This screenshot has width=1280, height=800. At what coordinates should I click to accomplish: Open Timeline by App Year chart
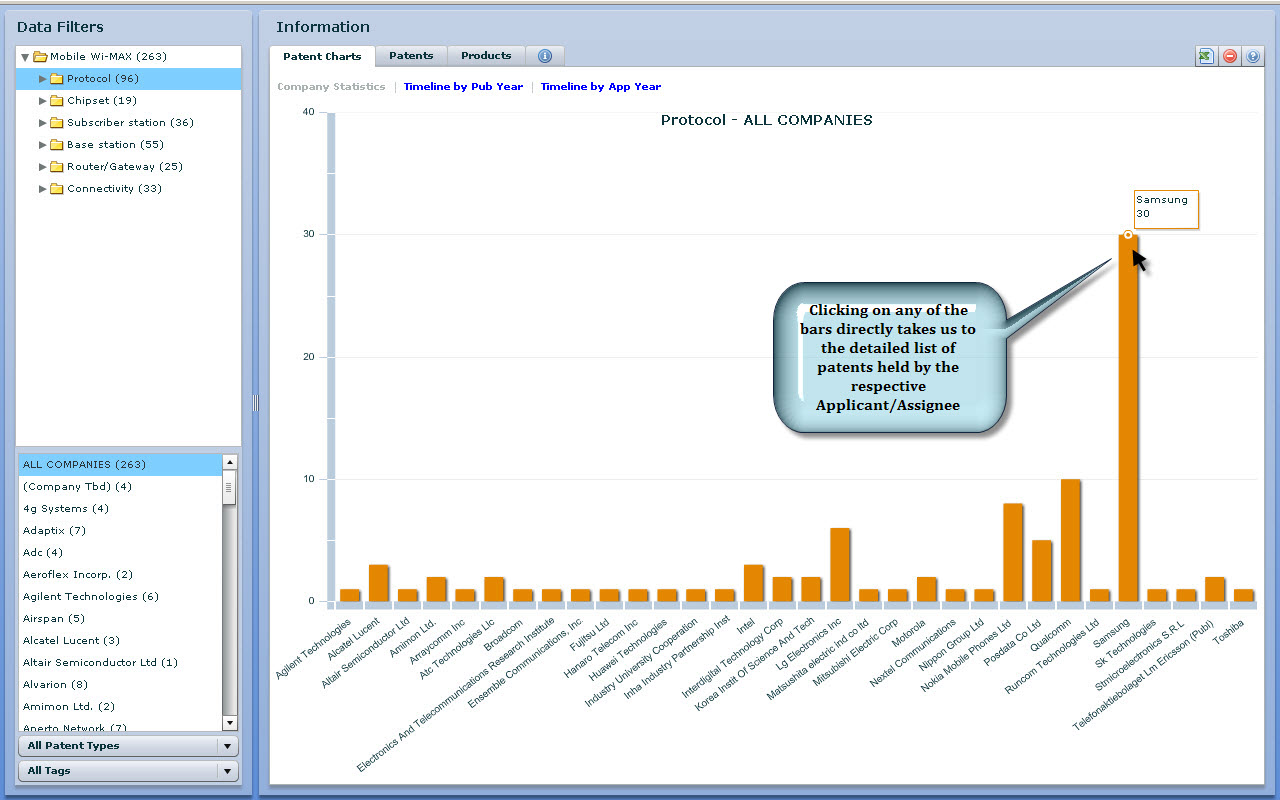600,87
